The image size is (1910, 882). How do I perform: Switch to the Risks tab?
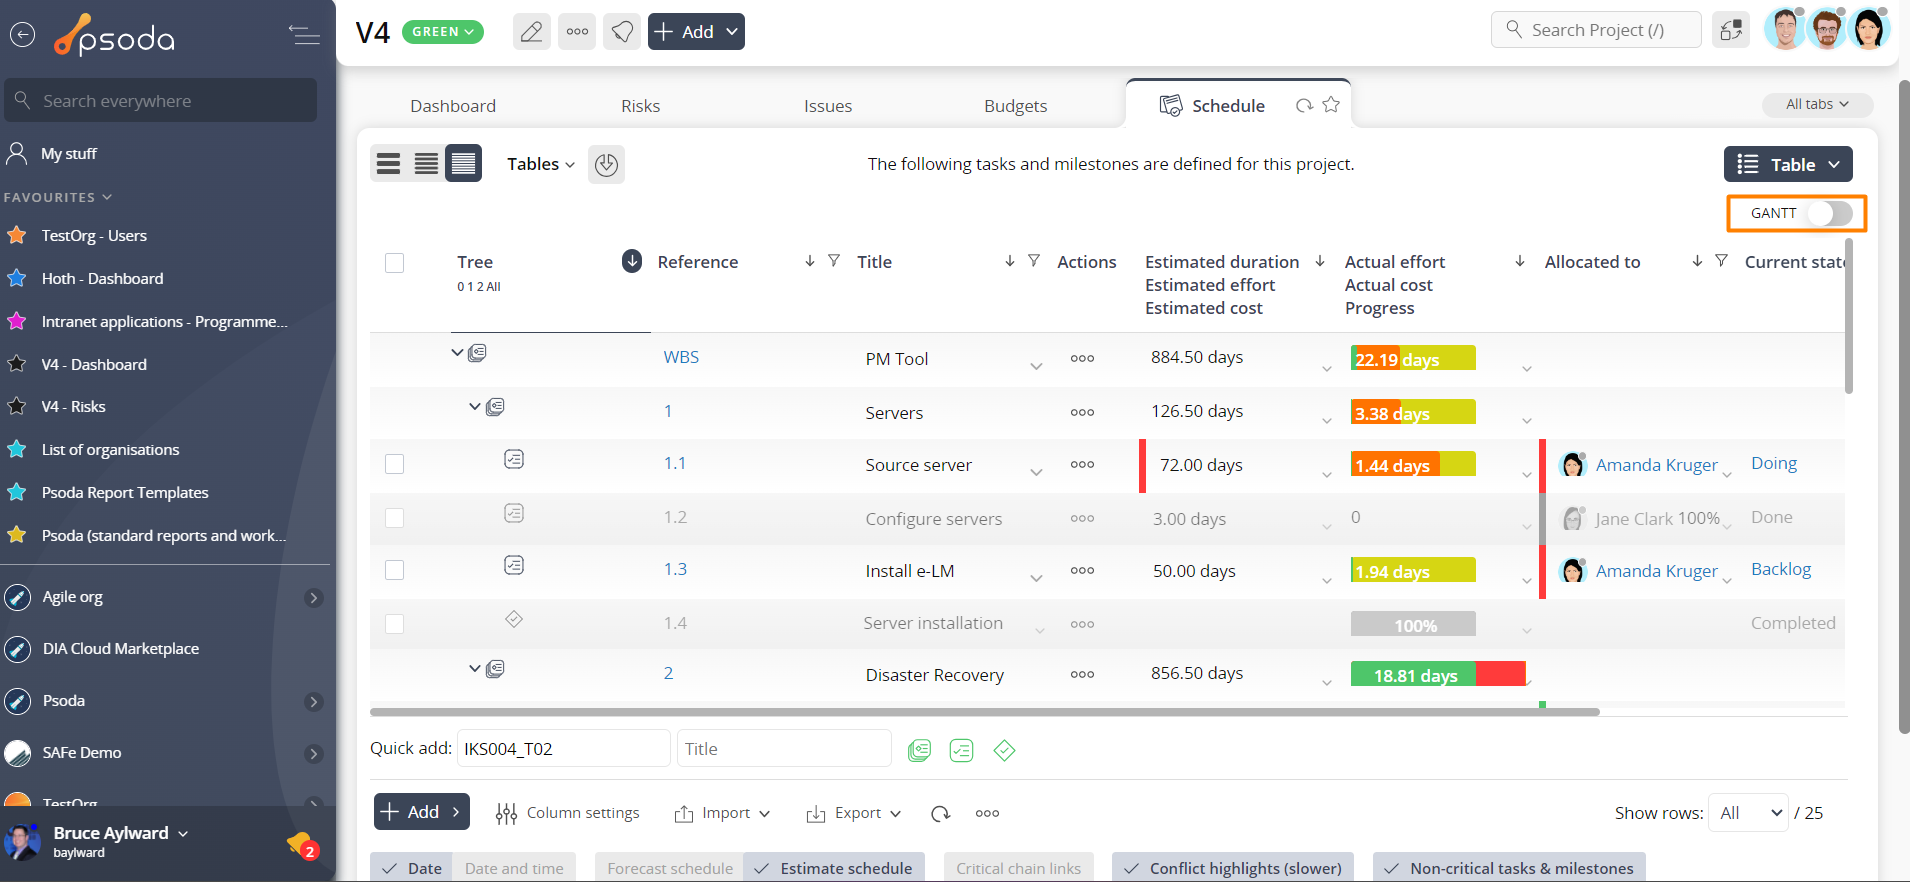coord(640,106)
